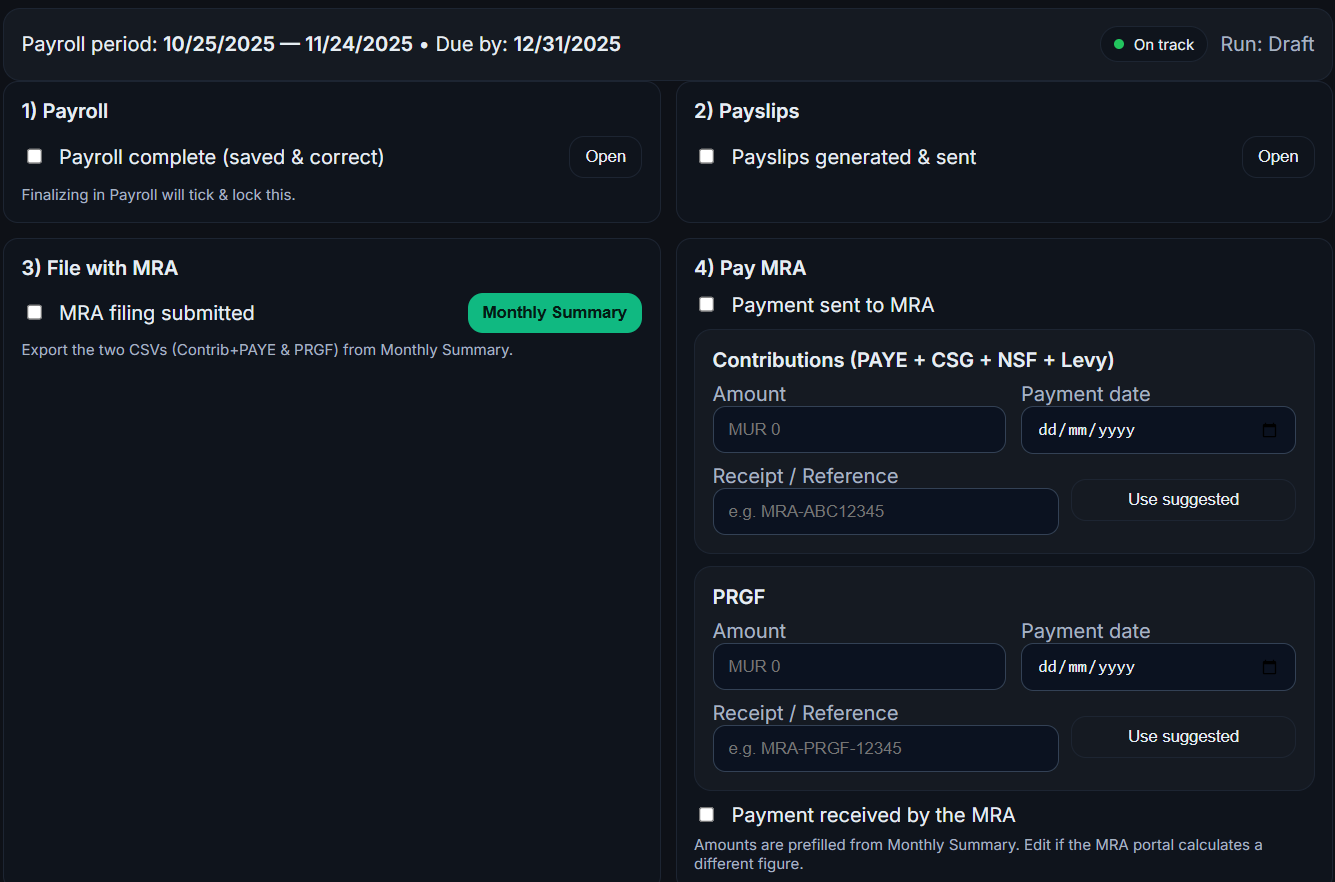Mark MRA filing submitted
This screenshot has height=882, width=1335.
coord(34,312)
